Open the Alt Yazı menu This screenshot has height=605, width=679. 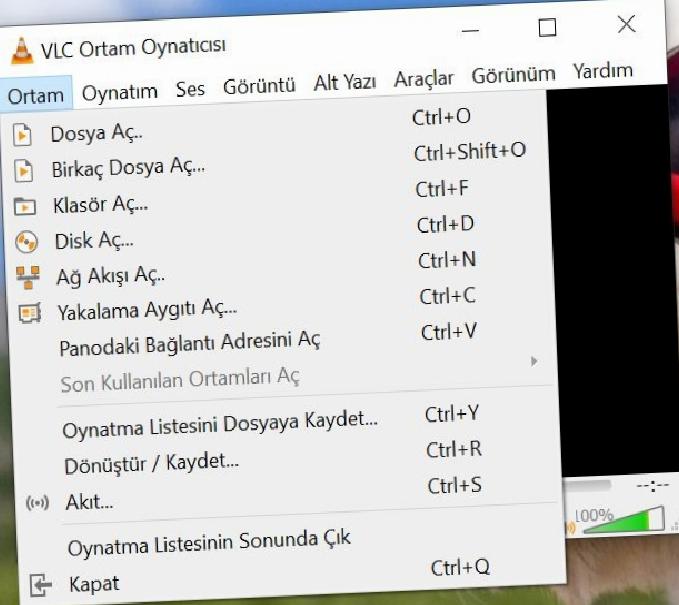tap(345, 82)
